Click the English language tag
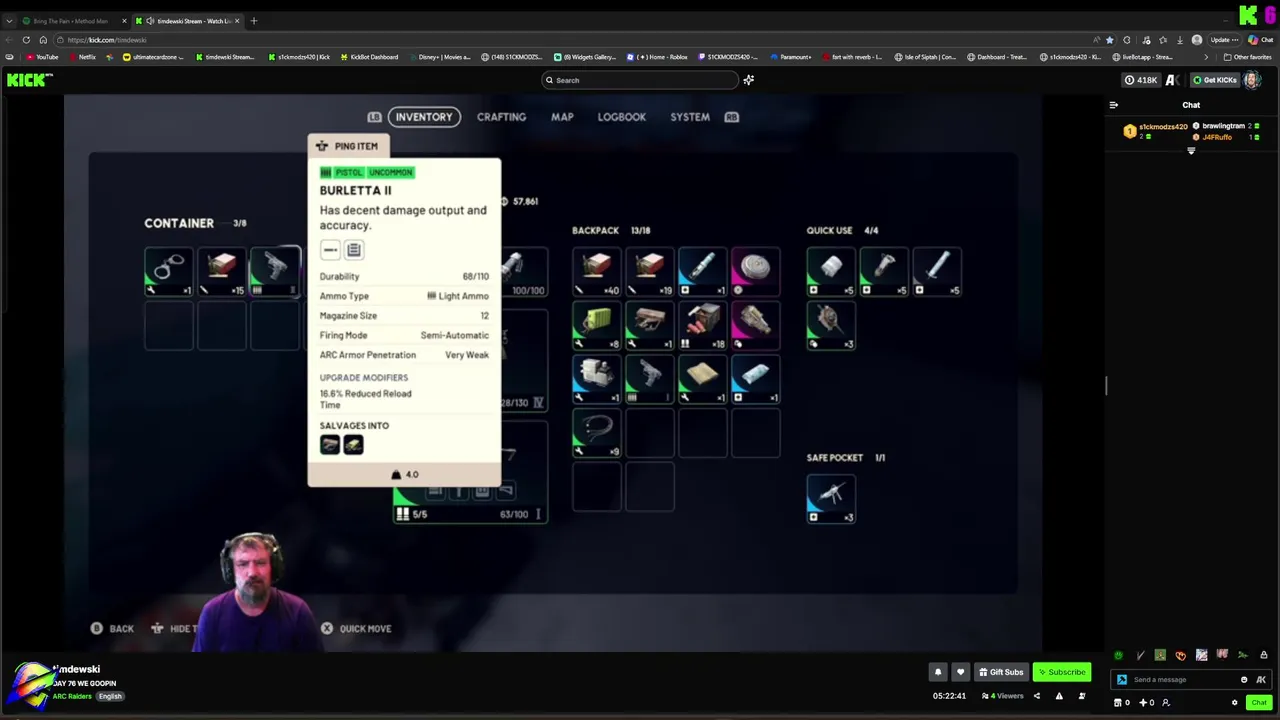1280x720 pixels. [110, 696]
